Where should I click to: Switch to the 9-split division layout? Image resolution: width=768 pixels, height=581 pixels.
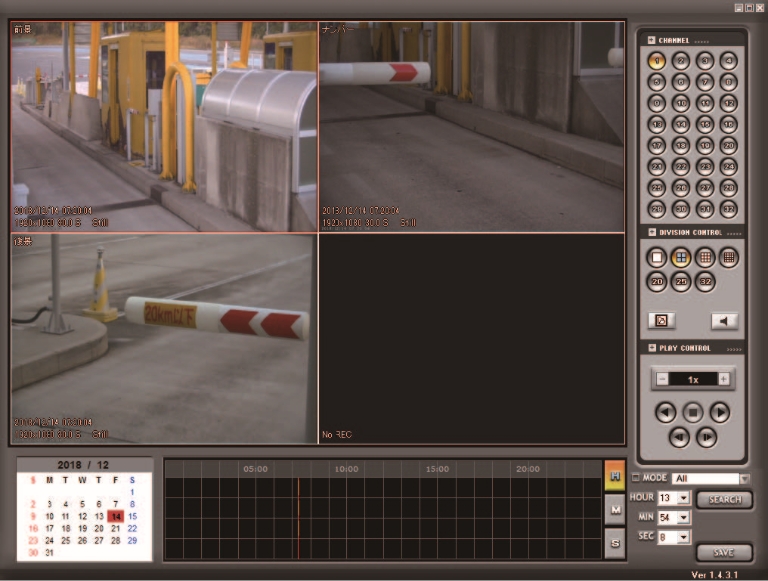[705, 257]
